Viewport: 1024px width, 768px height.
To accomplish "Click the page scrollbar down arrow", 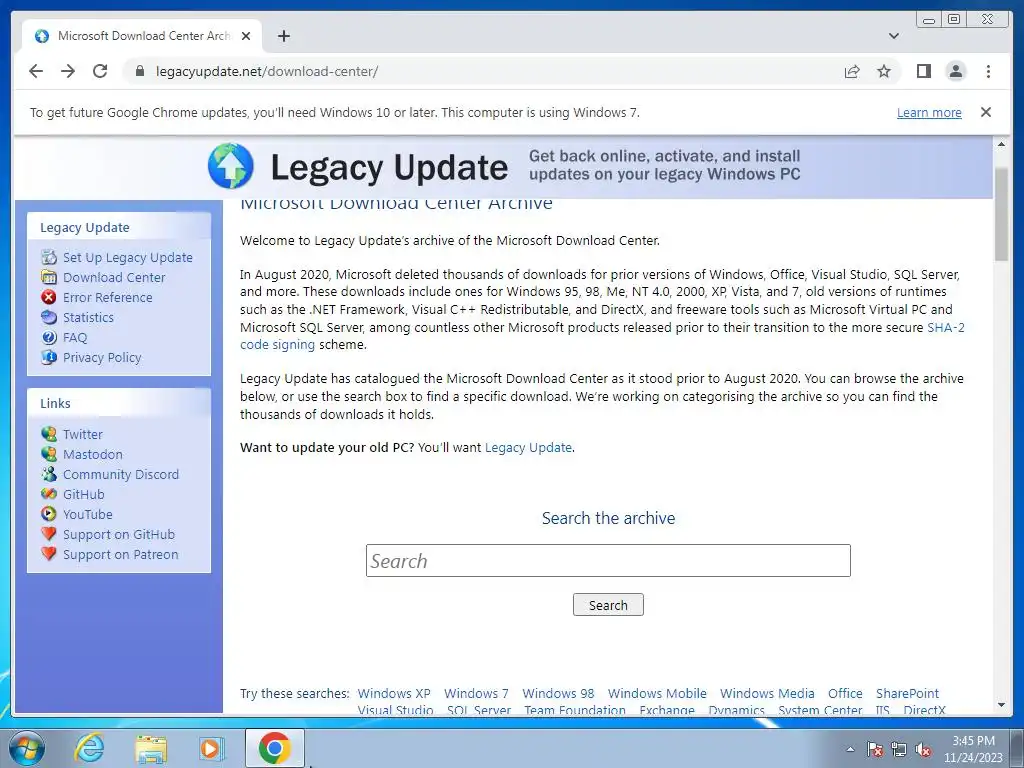I will [x=1001, y=705].
